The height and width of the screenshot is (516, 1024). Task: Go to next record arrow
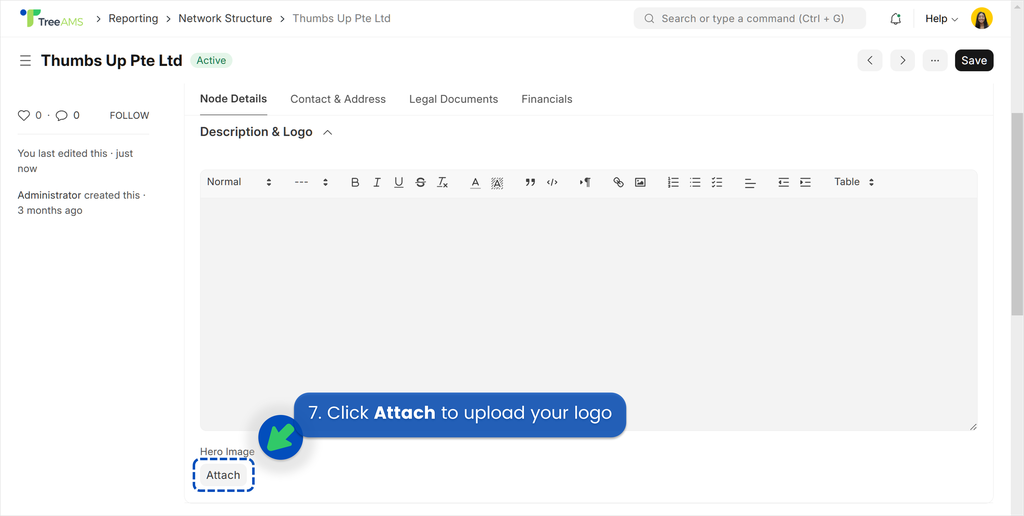pos(903,60)
